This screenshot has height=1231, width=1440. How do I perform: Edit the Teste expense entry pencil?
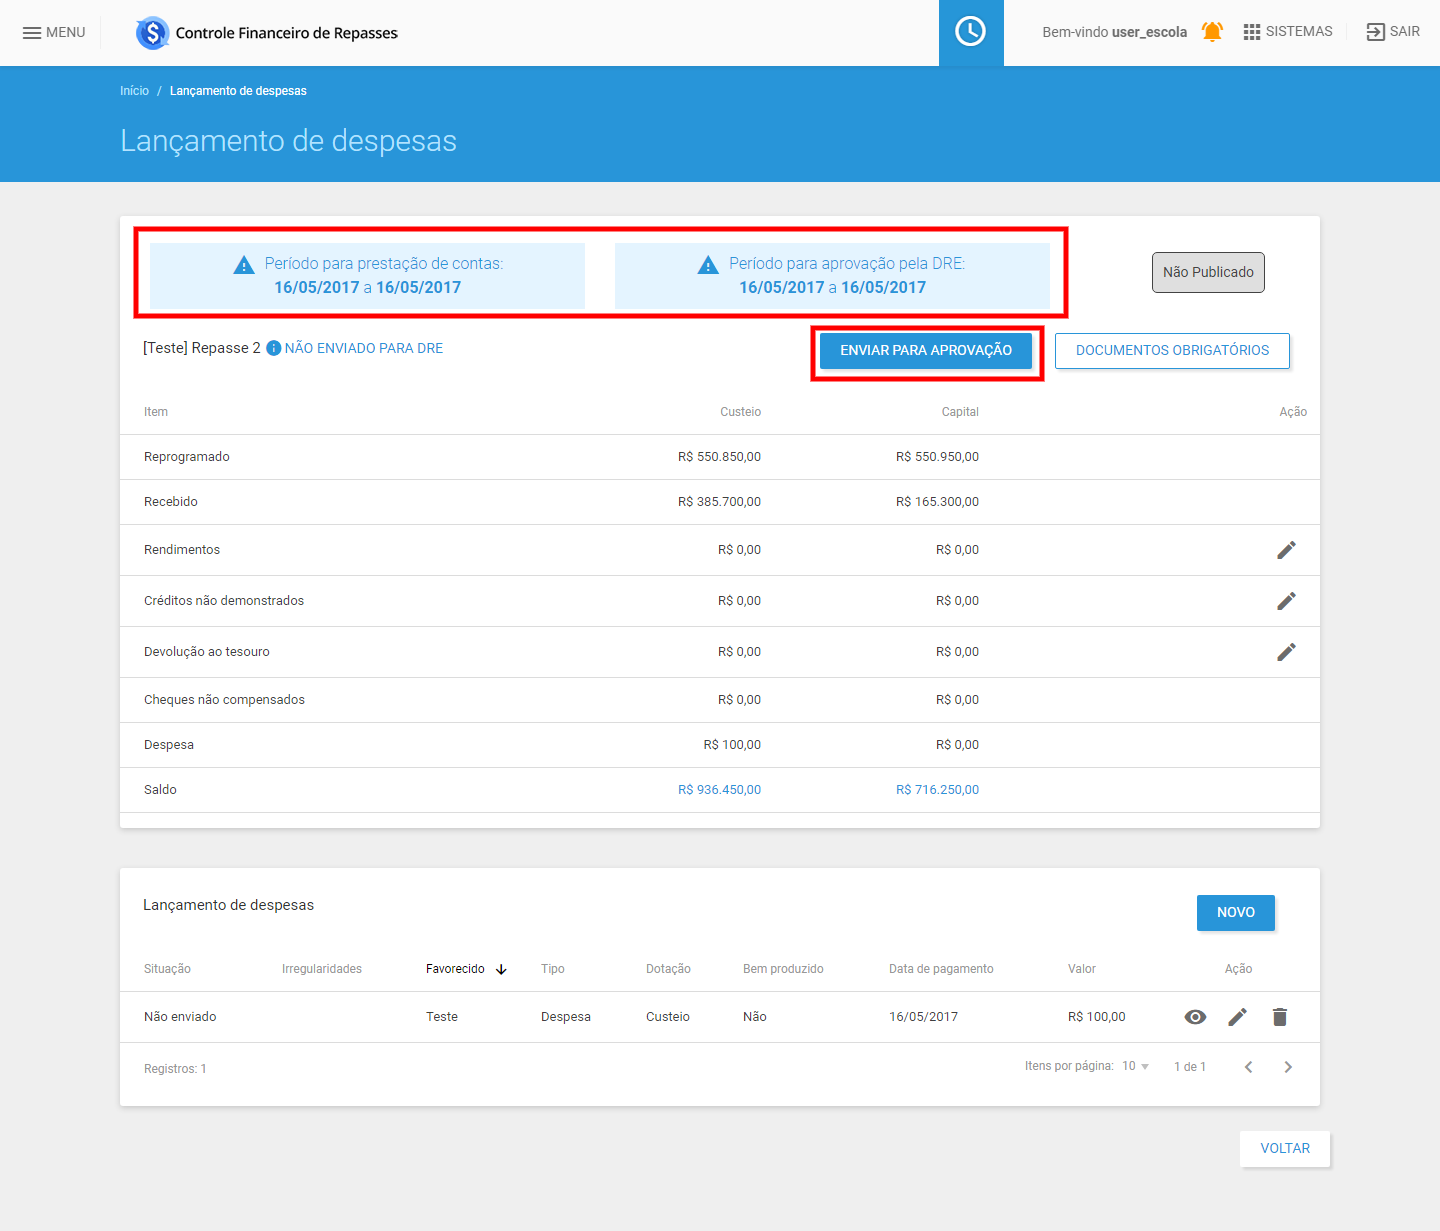pos(1237,1017)
